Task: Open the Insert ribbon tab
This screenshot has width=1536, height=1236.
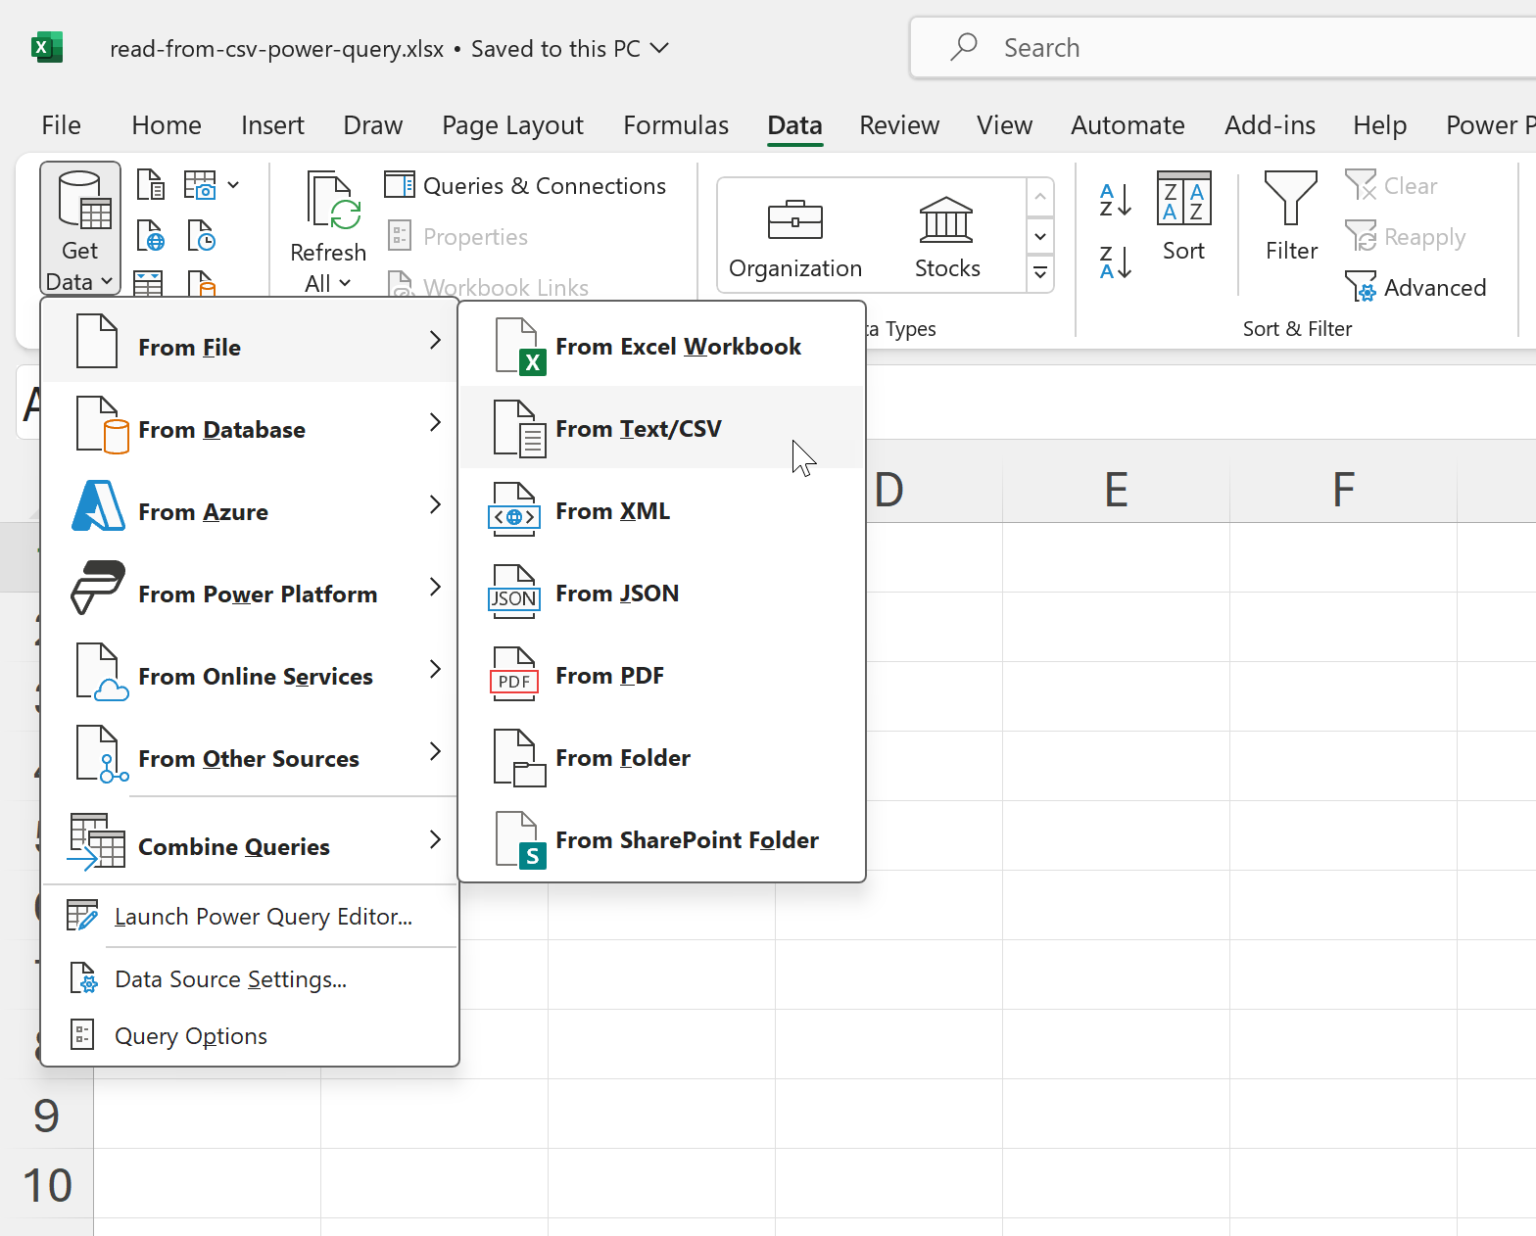Action: click(272, 125)
